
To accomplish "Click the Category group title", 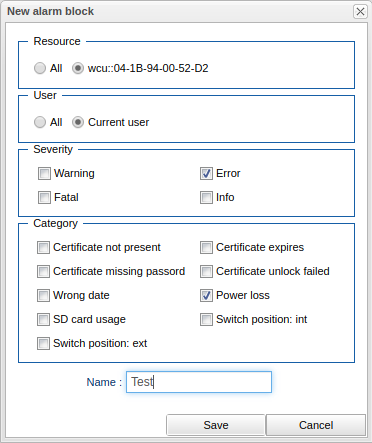I will (x=56, y=223).
